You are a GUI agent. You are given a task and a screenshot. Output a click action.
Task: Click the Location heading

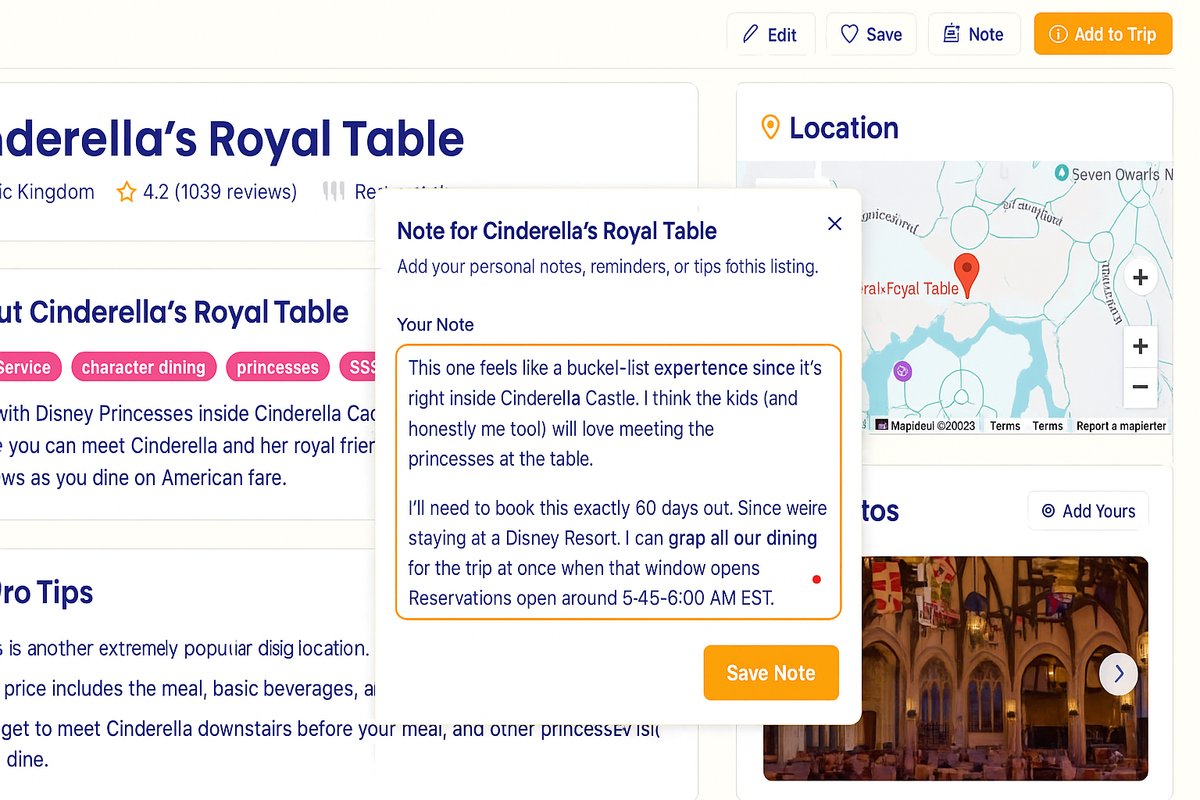pyautogui.click(x=844, y=128)
